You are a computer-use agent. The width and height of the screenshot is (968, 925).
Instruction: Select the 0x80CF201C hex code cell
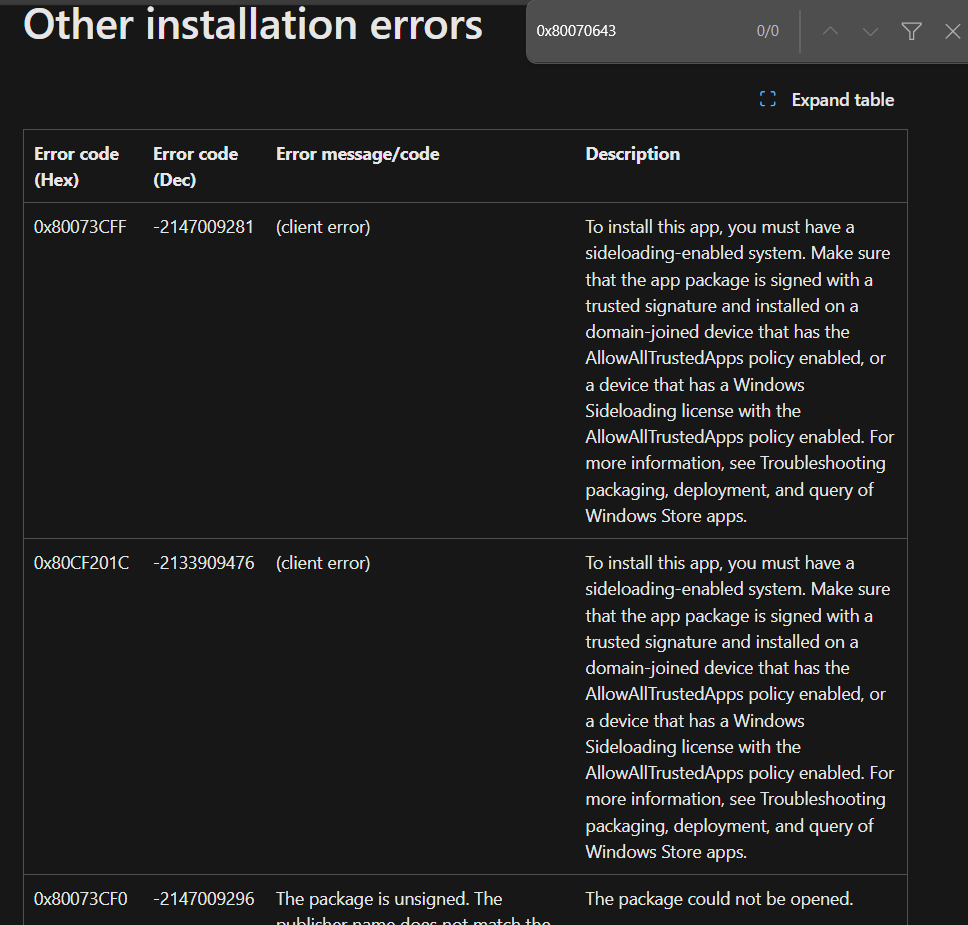click(x=81, y=563)
